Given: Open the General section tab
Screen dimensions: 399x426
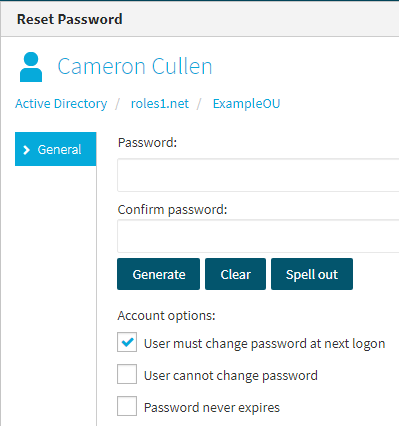Looking at the screenshot, I should point(56,149).
